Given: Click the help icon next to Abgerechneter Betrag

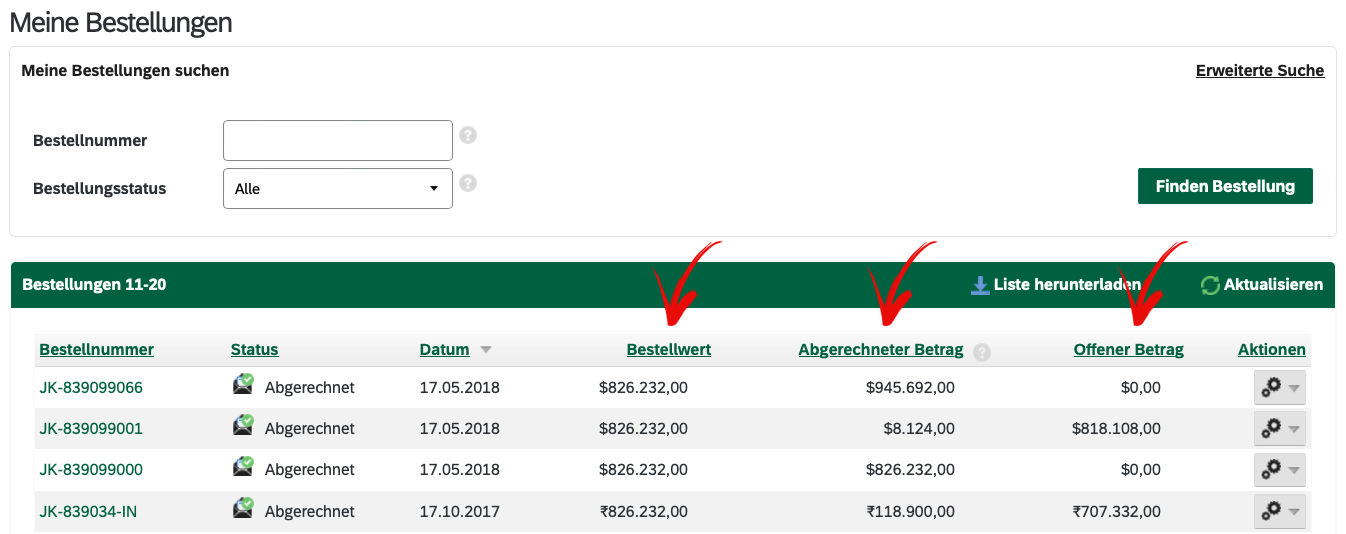Looking at the screenshot, I should point(982,352).
